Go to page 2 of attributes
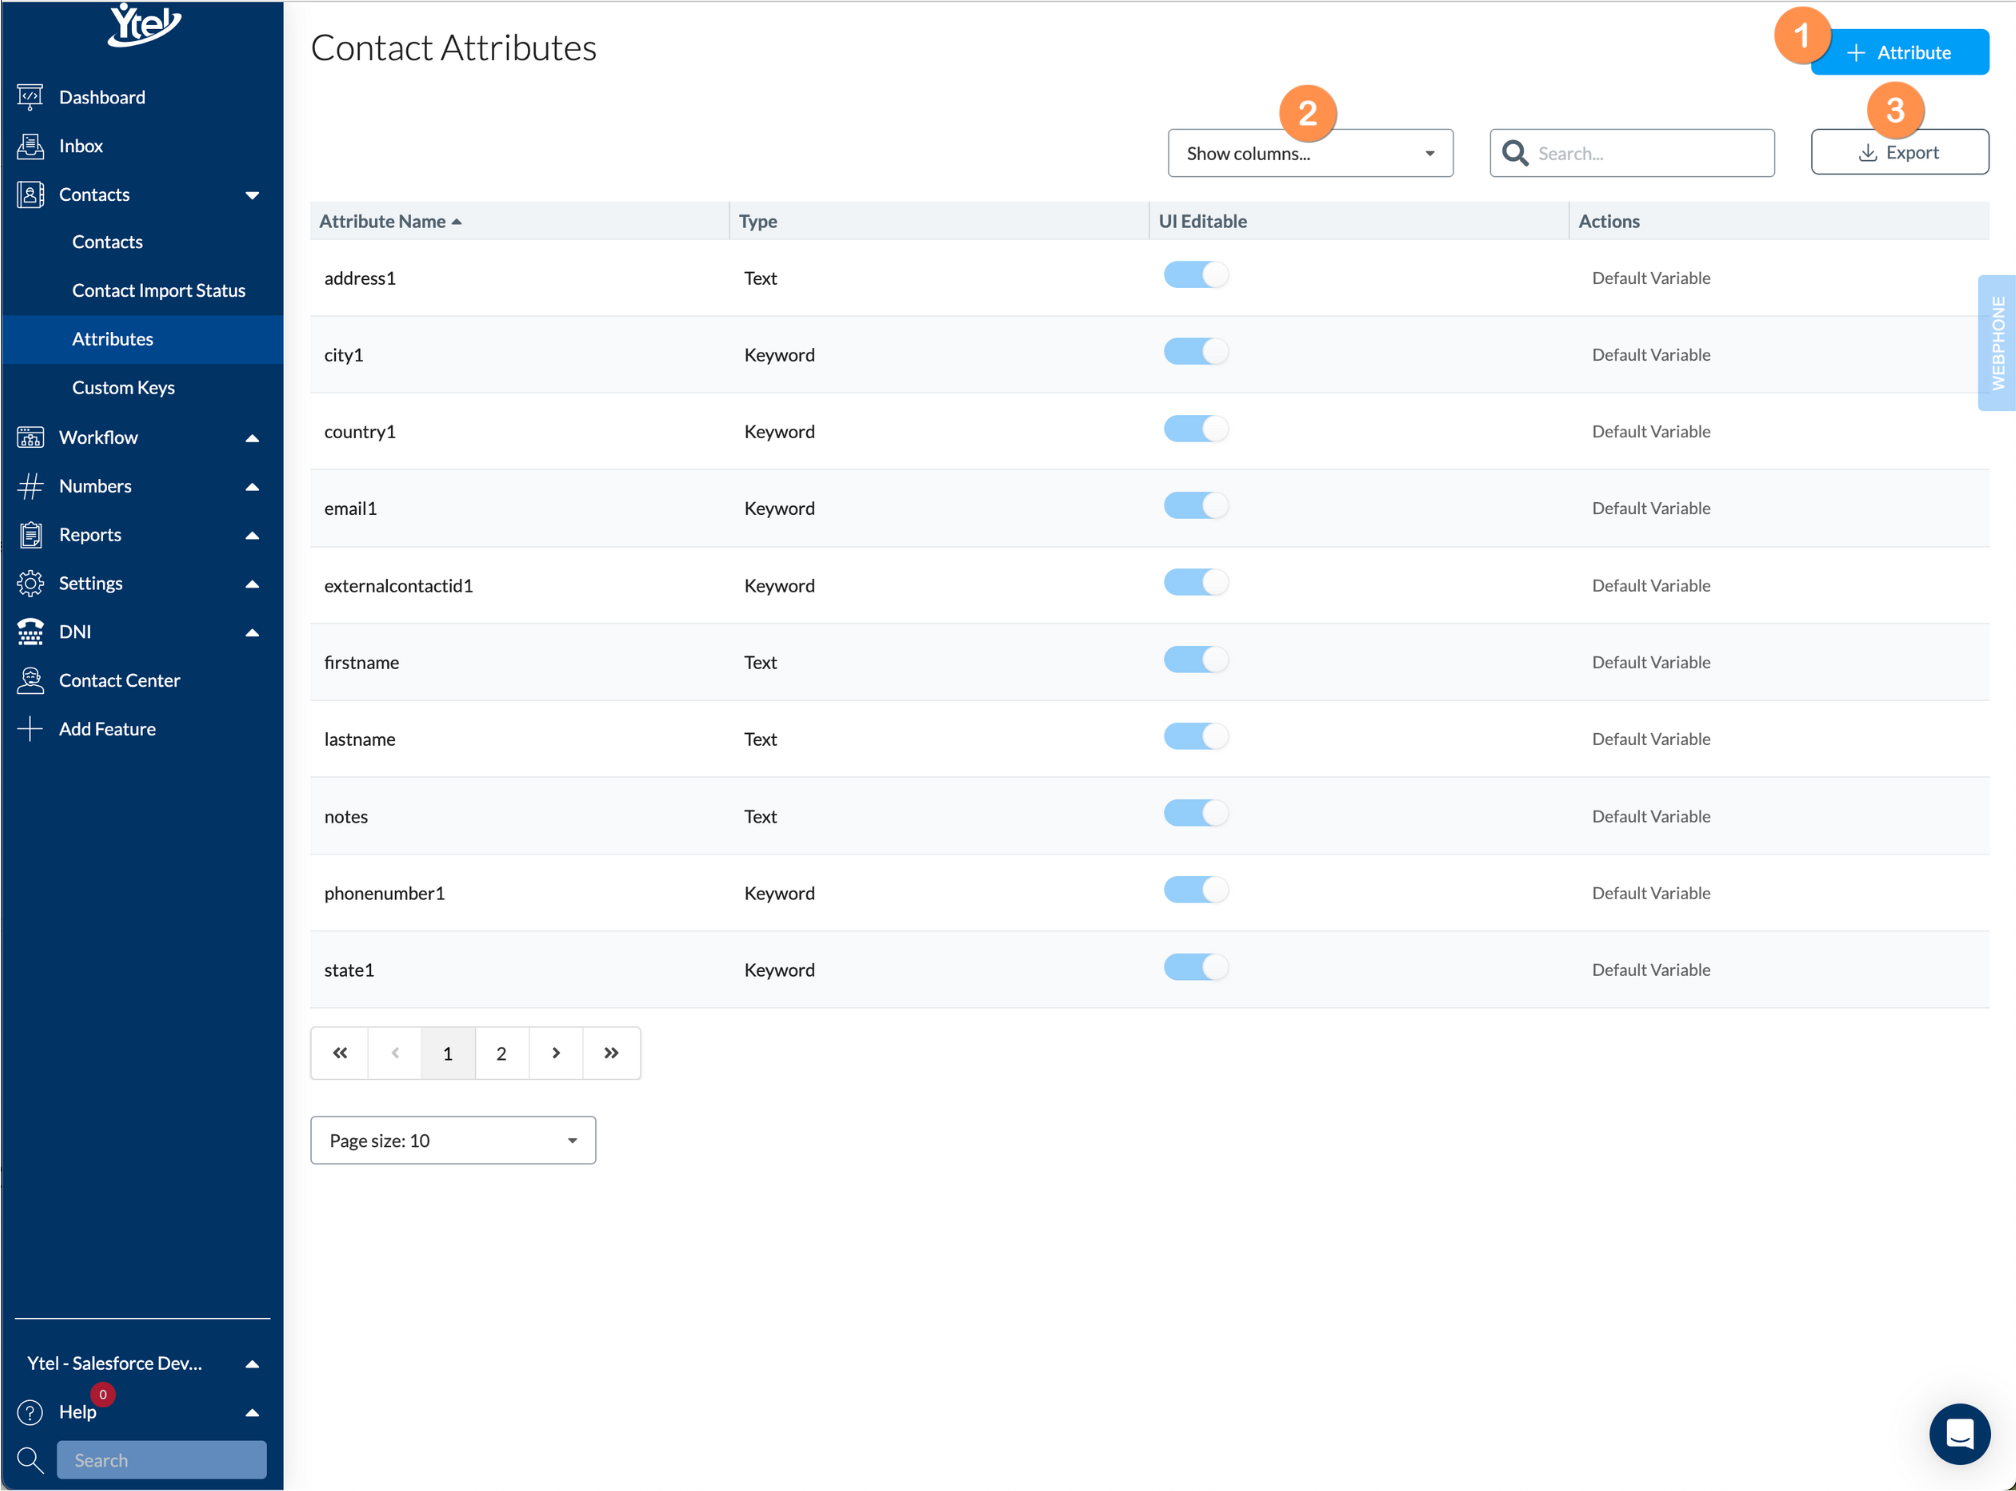 pyautogui.click(x=501, y=1053)
